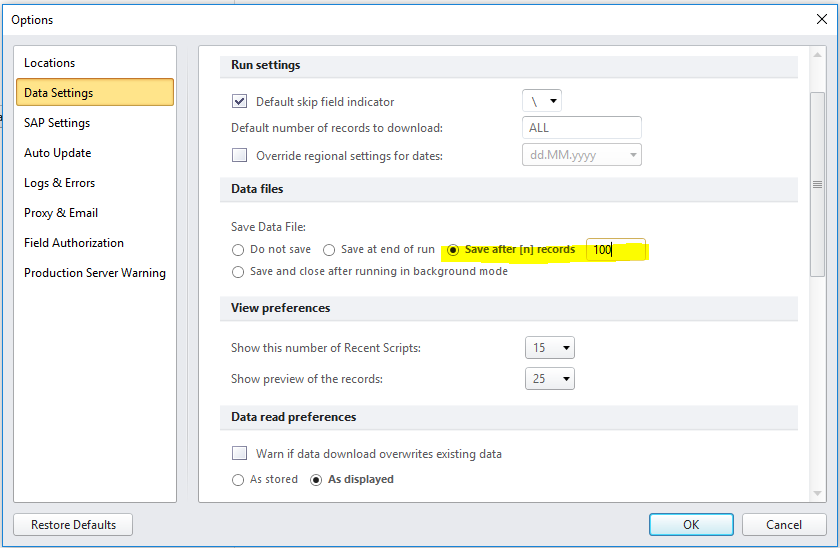This screenshot has height=548, width=840.
Task: Select Data Settings in the sidebar
Action: click(59, 93)
